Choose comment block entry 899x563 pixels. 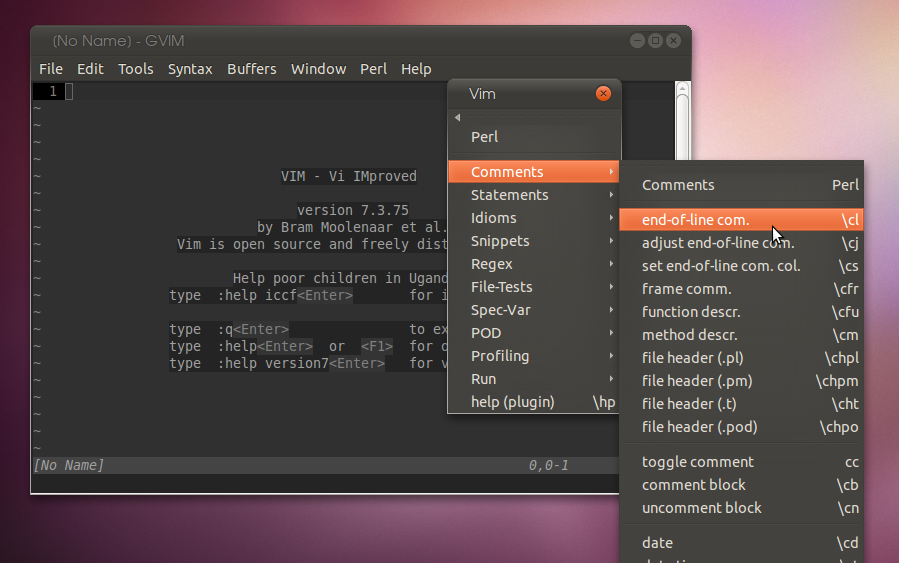click(741, 484)
